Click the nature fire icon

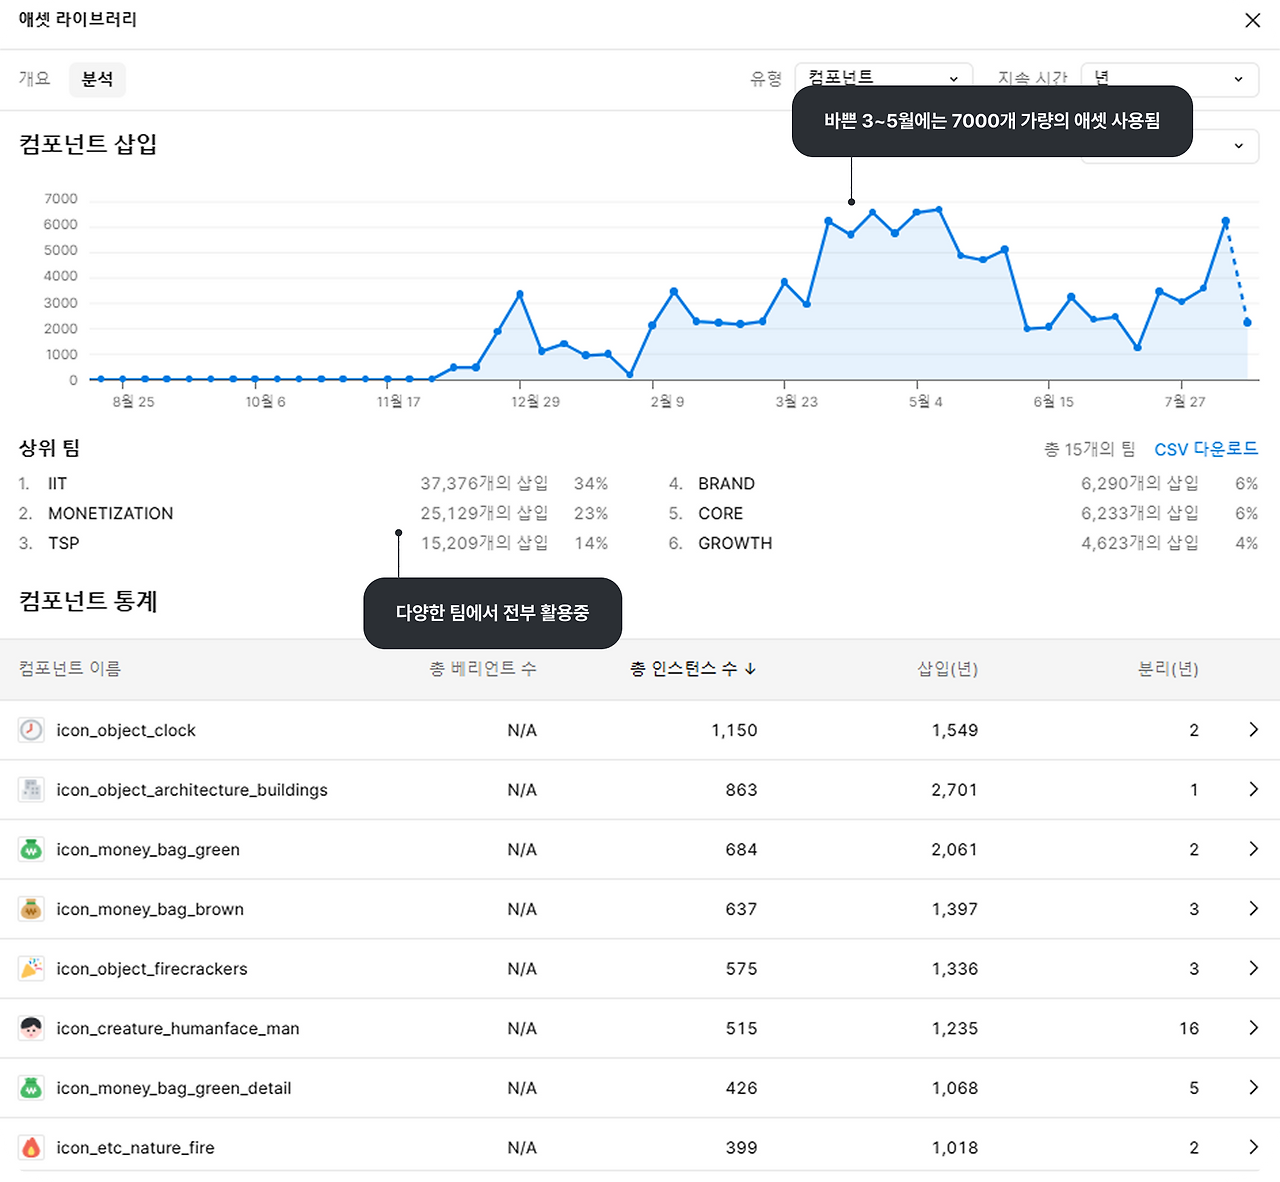pyautogui.click(x=31, y=1148)
